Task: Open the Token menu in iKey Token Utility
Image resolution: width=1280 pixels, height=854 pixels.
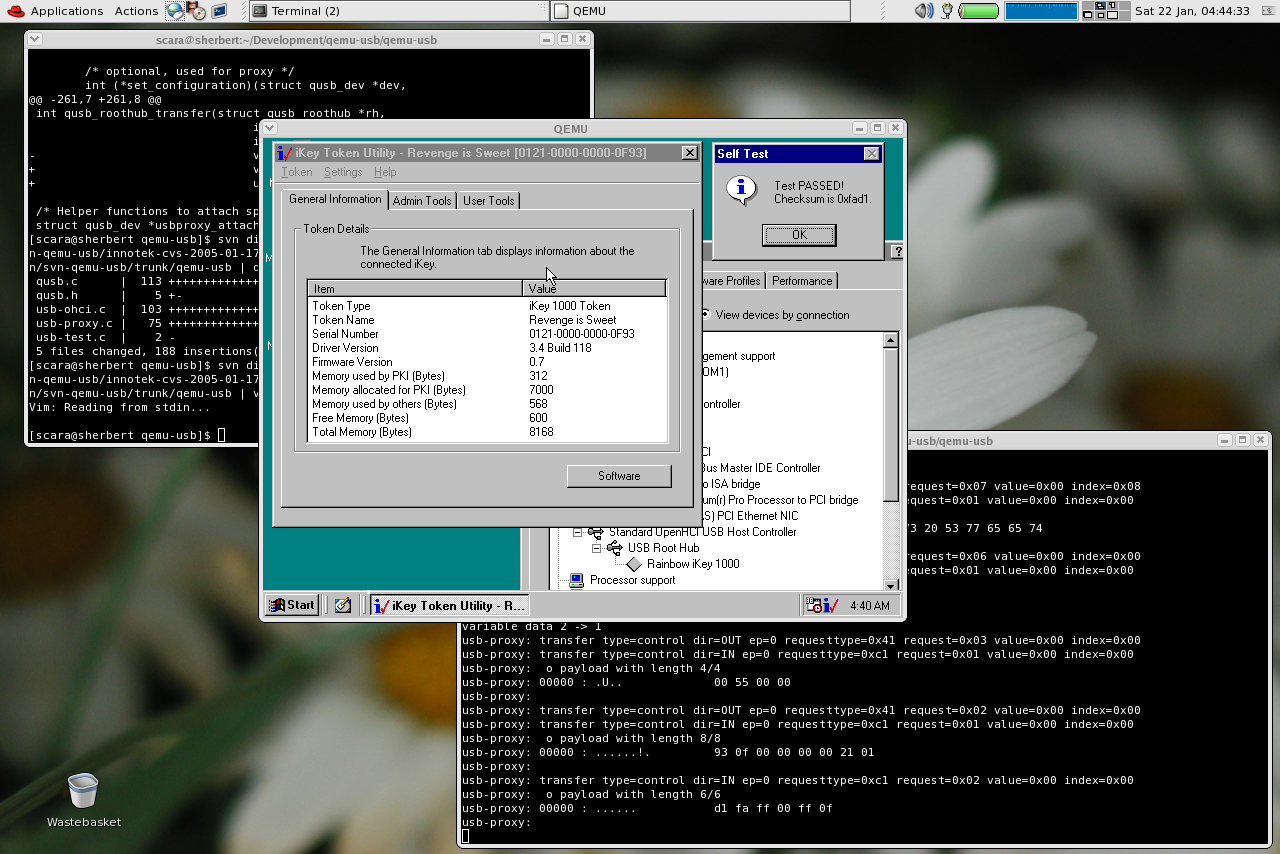Action: tap(297, 172)
